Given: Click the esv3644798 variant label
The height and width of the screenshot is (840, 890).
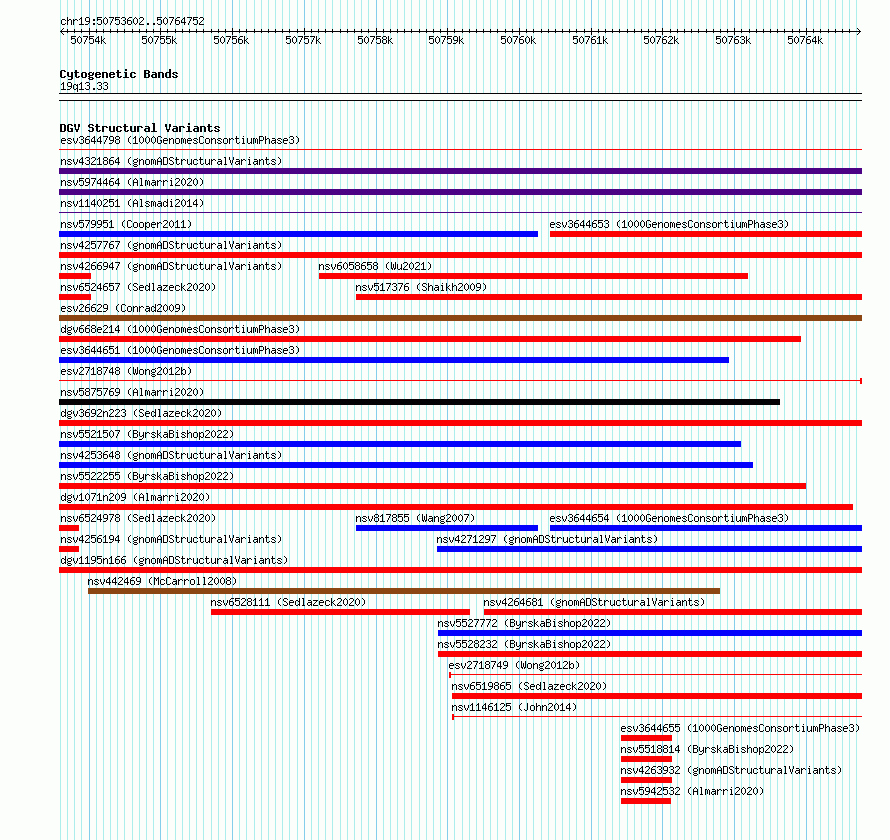Looking at the screenshot, I should pyautogui.click(x=180, y=140).
